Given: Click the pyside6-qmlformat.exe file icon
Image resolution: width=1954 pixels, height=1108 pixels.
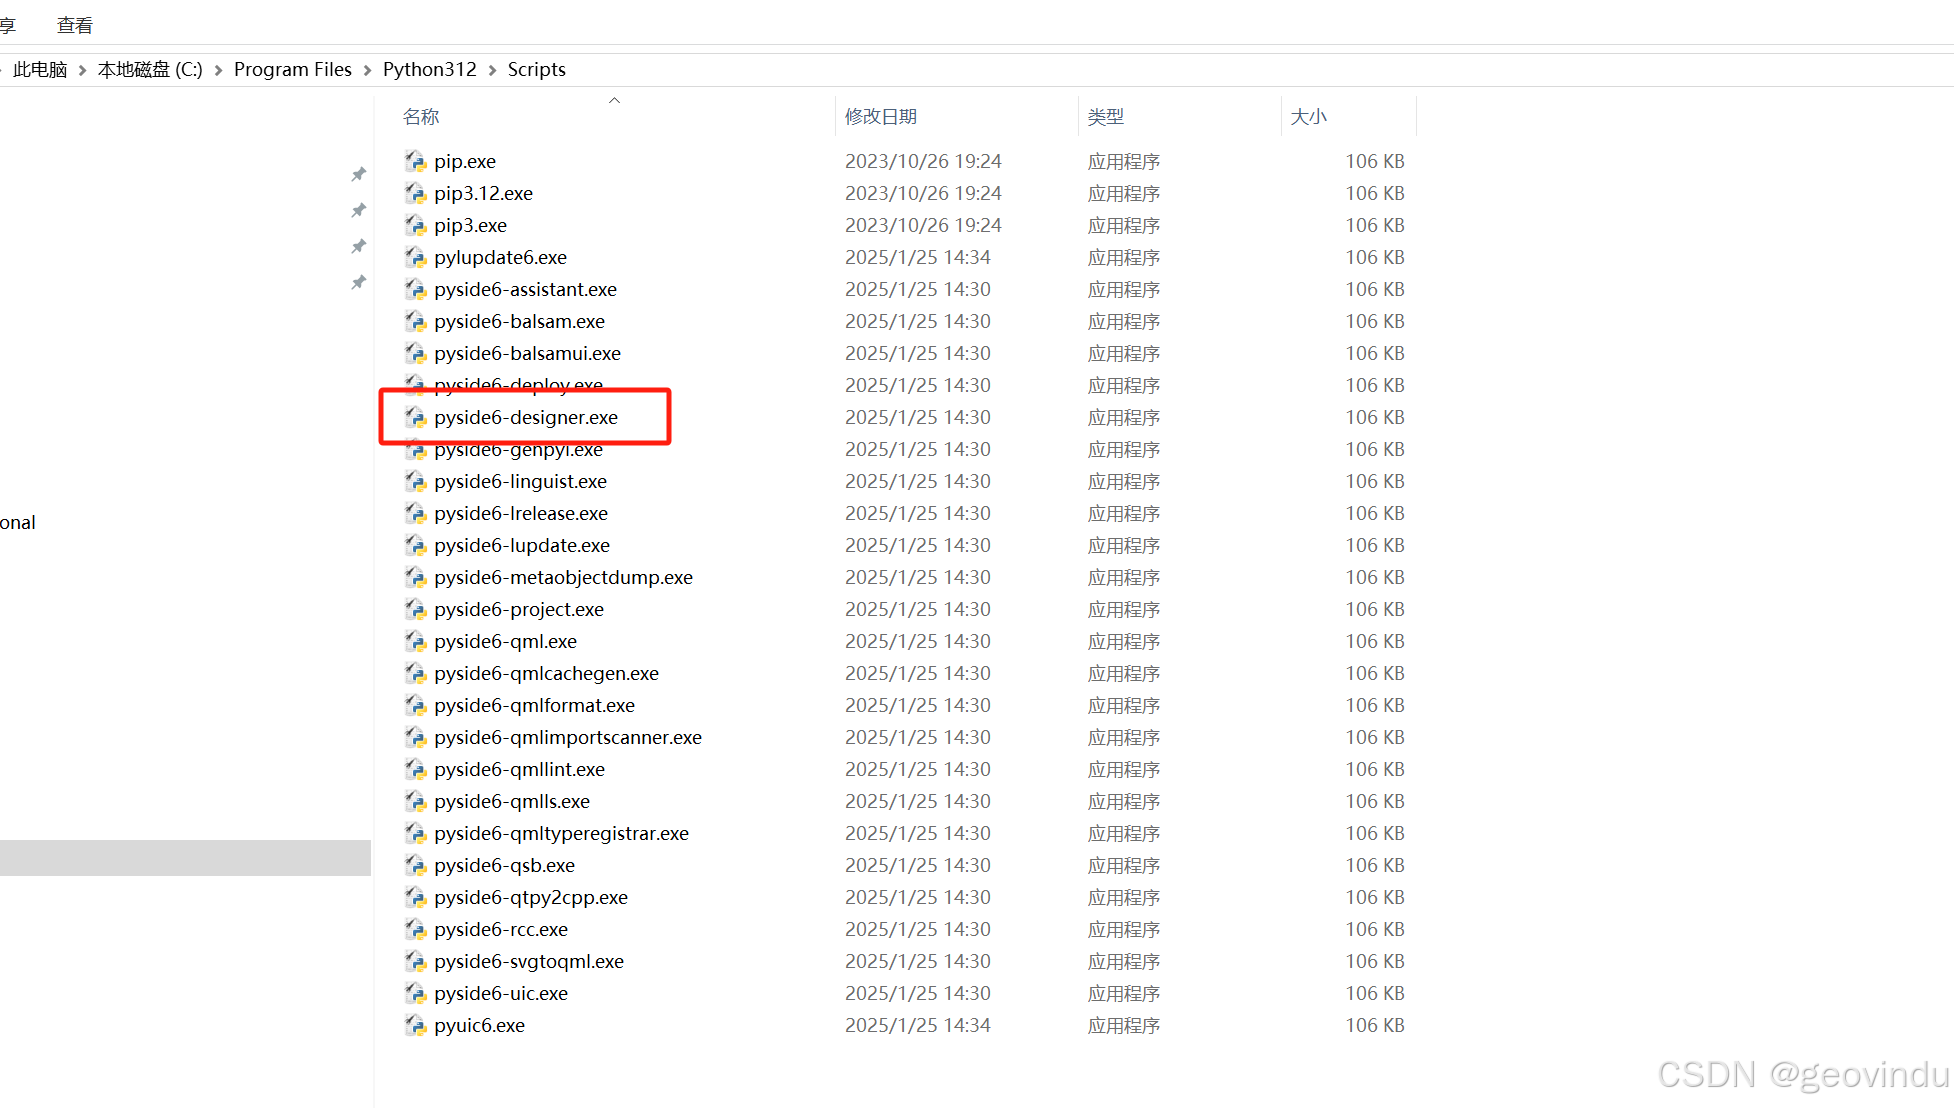Looking at the screenshot, I should pyautogui.click(x=415, y=705).
